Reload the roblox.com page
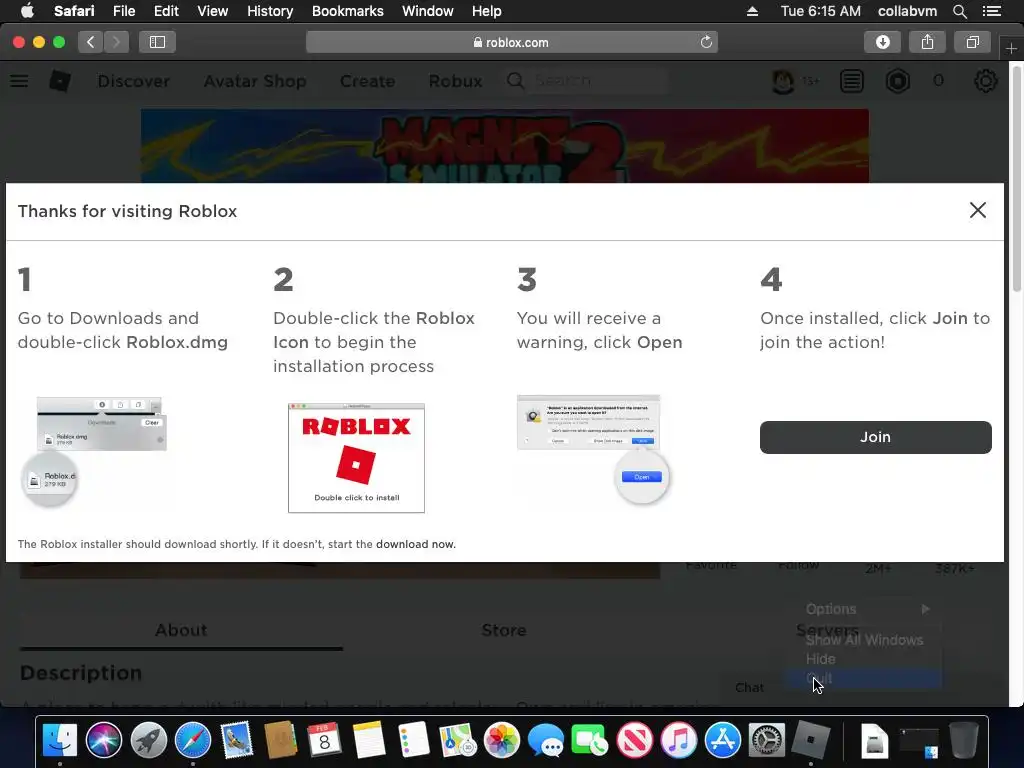The height and width of the screenshot is (768, 1024). coord(706,42)
